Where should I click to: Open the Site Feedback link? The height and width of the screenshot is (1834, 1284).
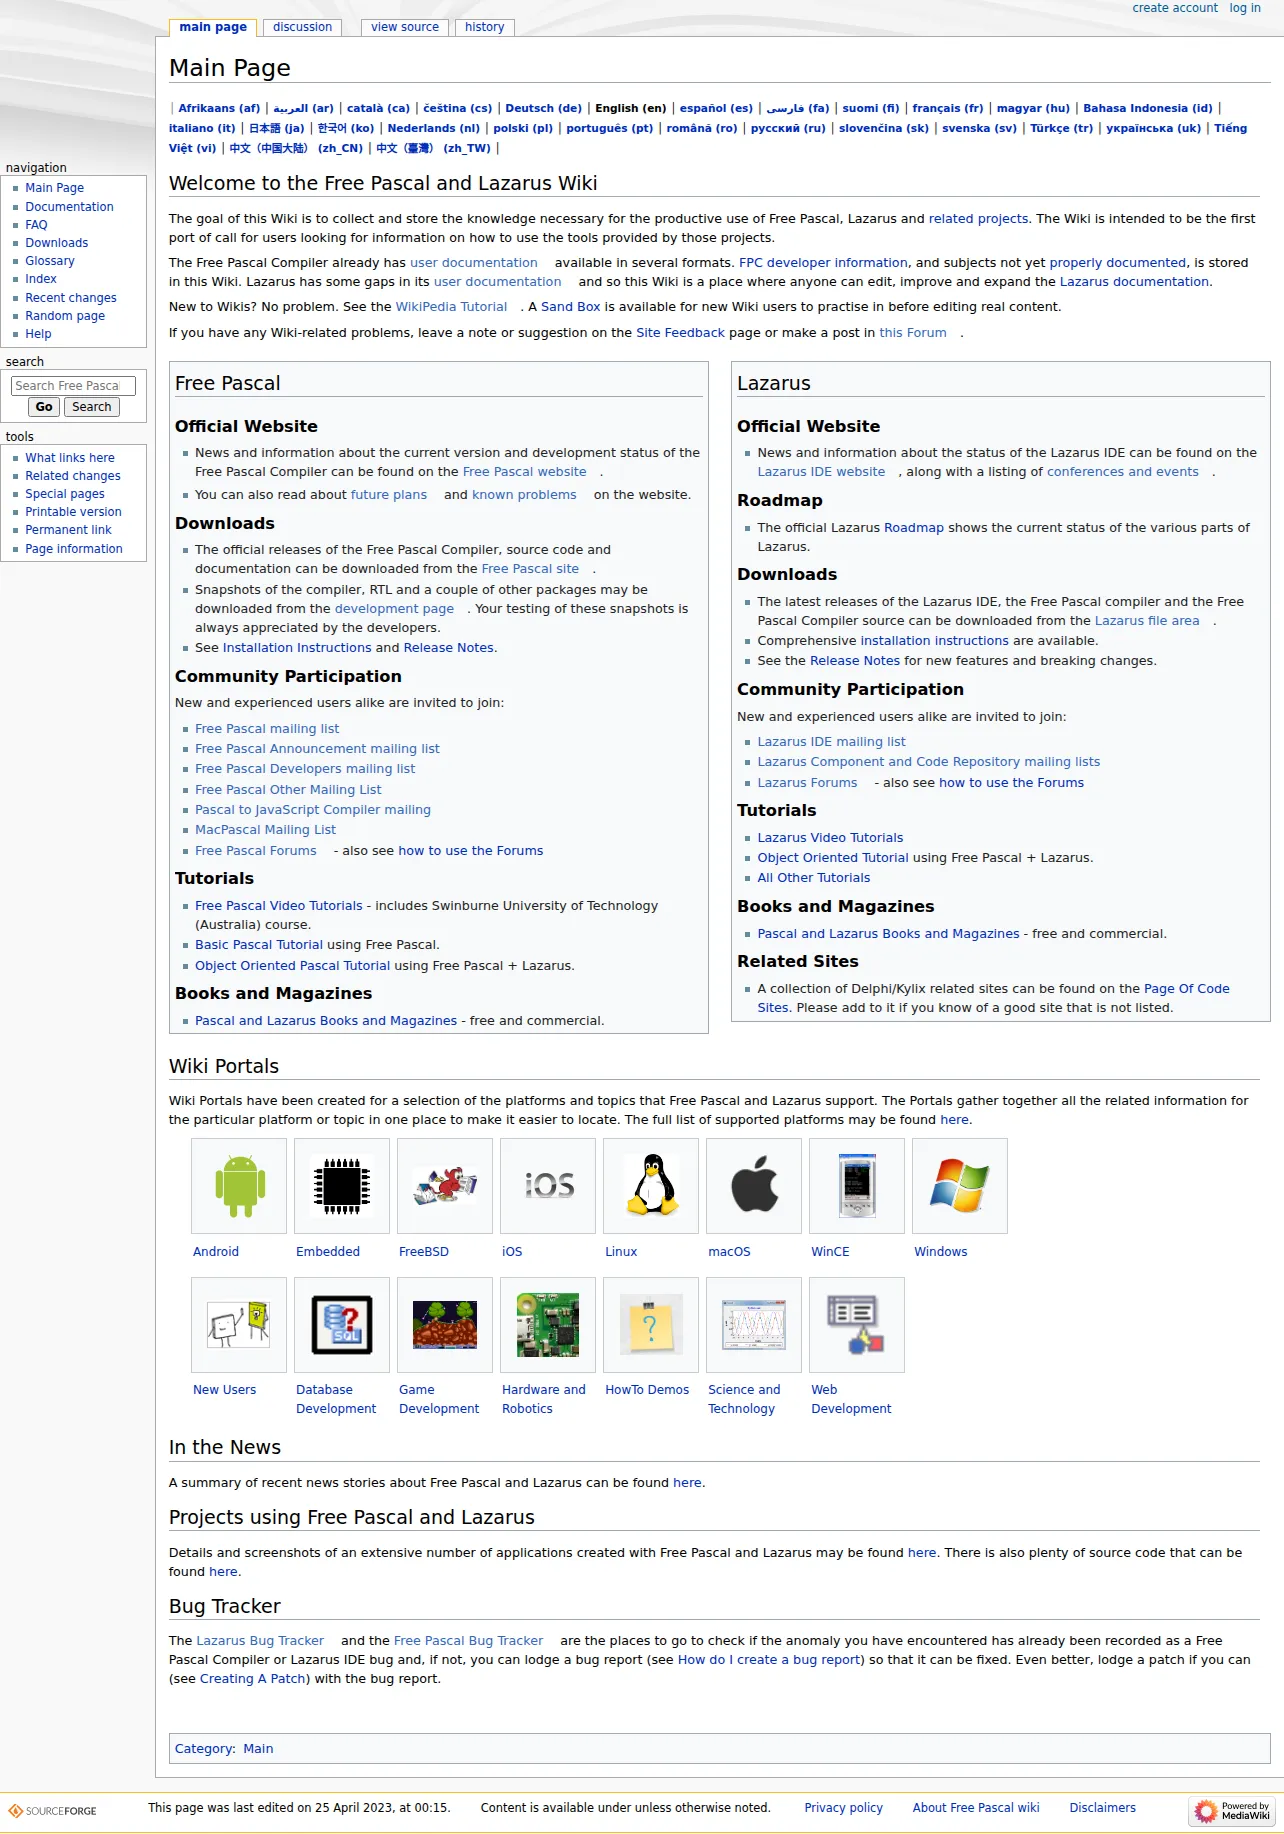point(681,333)
